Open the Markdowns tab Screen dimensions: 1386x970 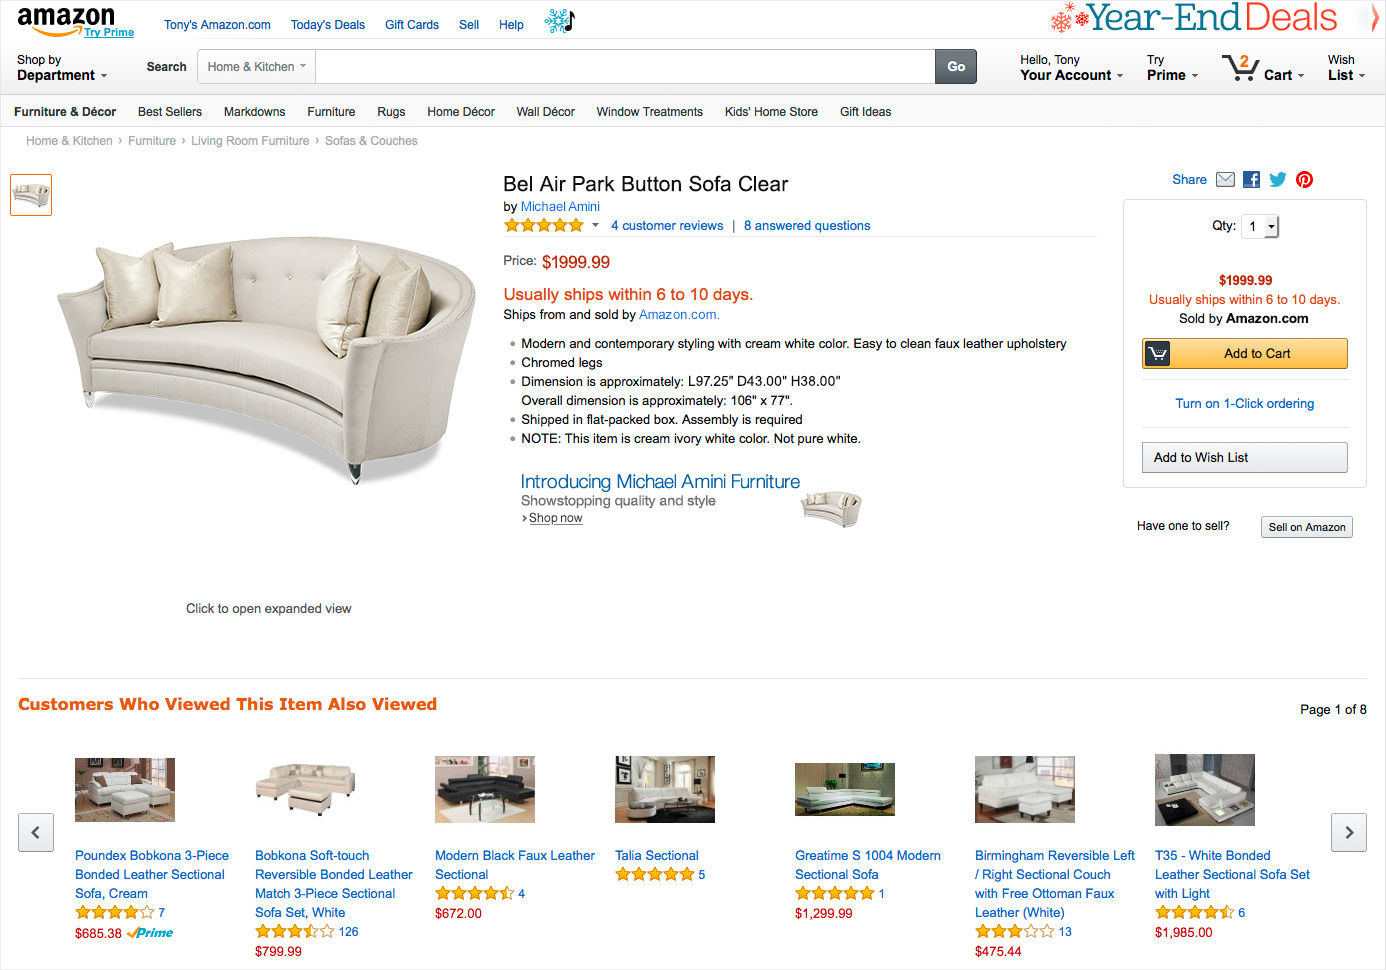pos(254,112)
